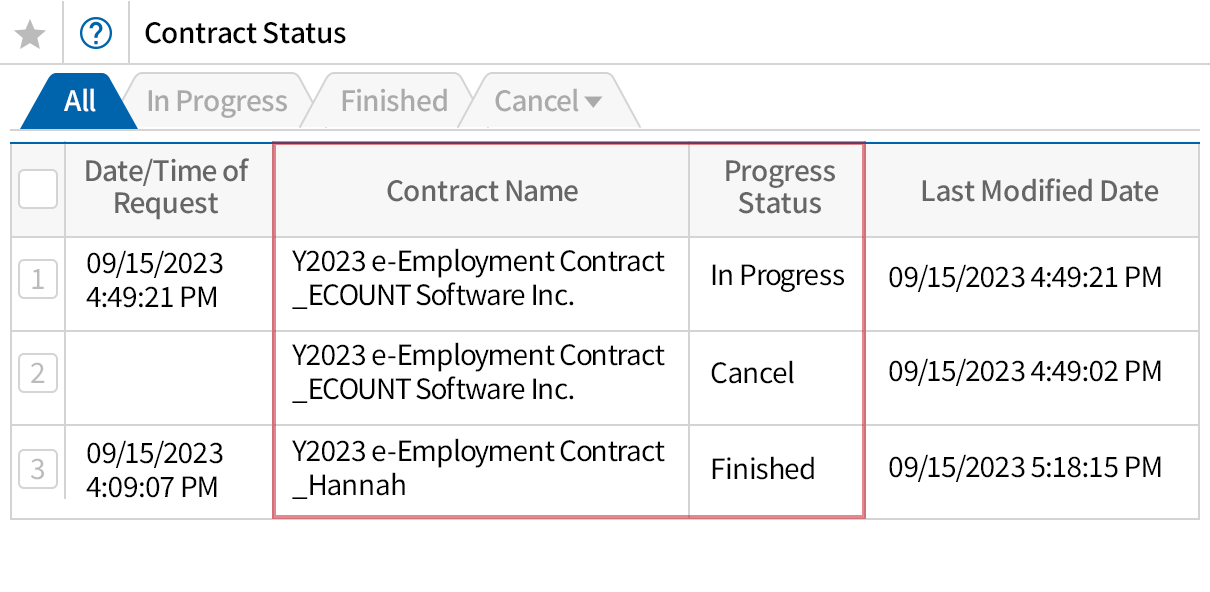
Task: Add Contract Status page to favorites via star icon
Action: pos(30,33)
